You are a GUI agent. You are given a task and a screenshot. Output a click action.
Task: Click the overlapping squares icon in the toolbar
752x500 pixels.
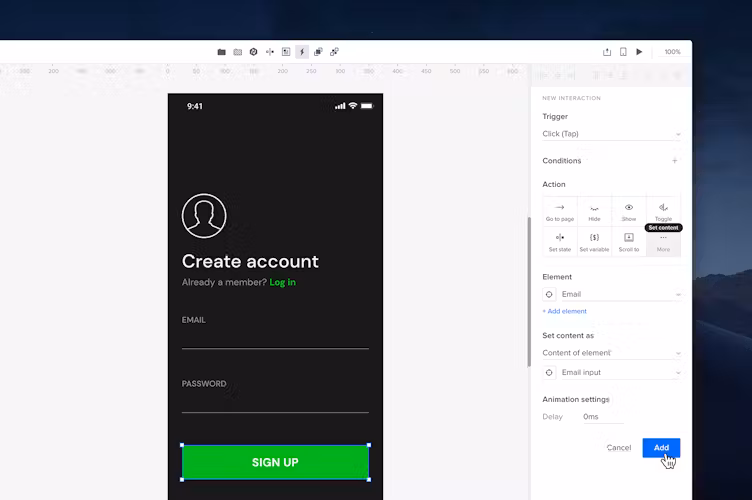[318, 52]
